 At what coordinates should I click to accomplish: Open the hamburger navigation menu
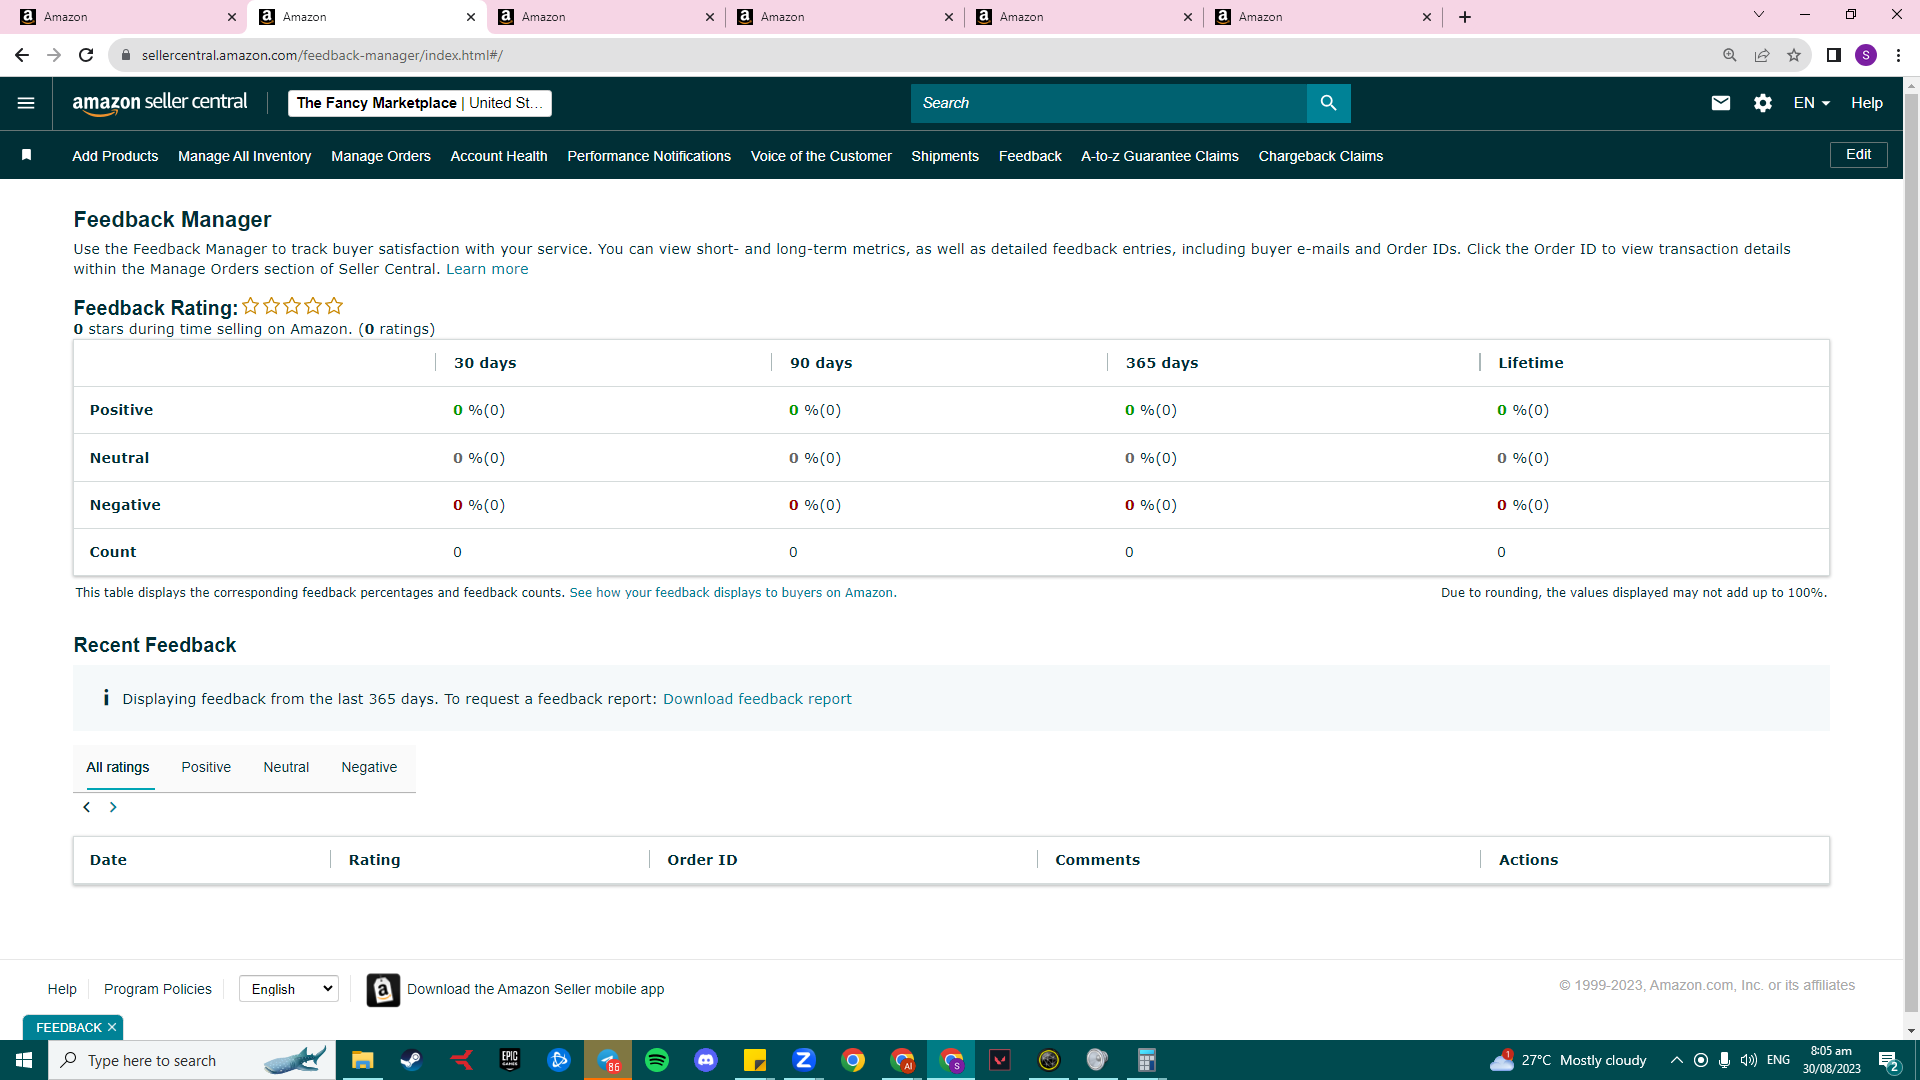pos(26,103)
